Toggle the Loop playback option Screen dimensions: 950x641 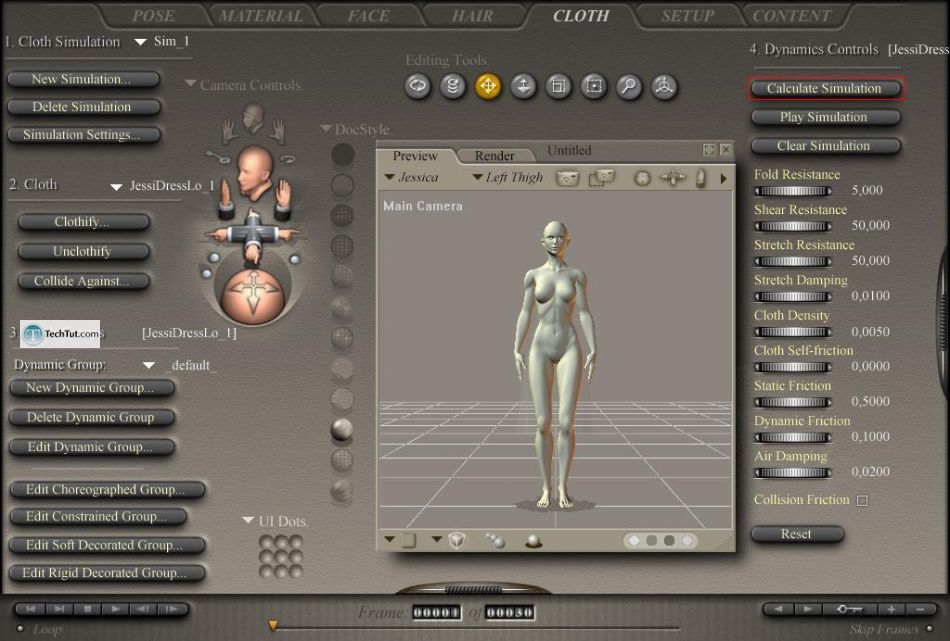pos(46,629)
